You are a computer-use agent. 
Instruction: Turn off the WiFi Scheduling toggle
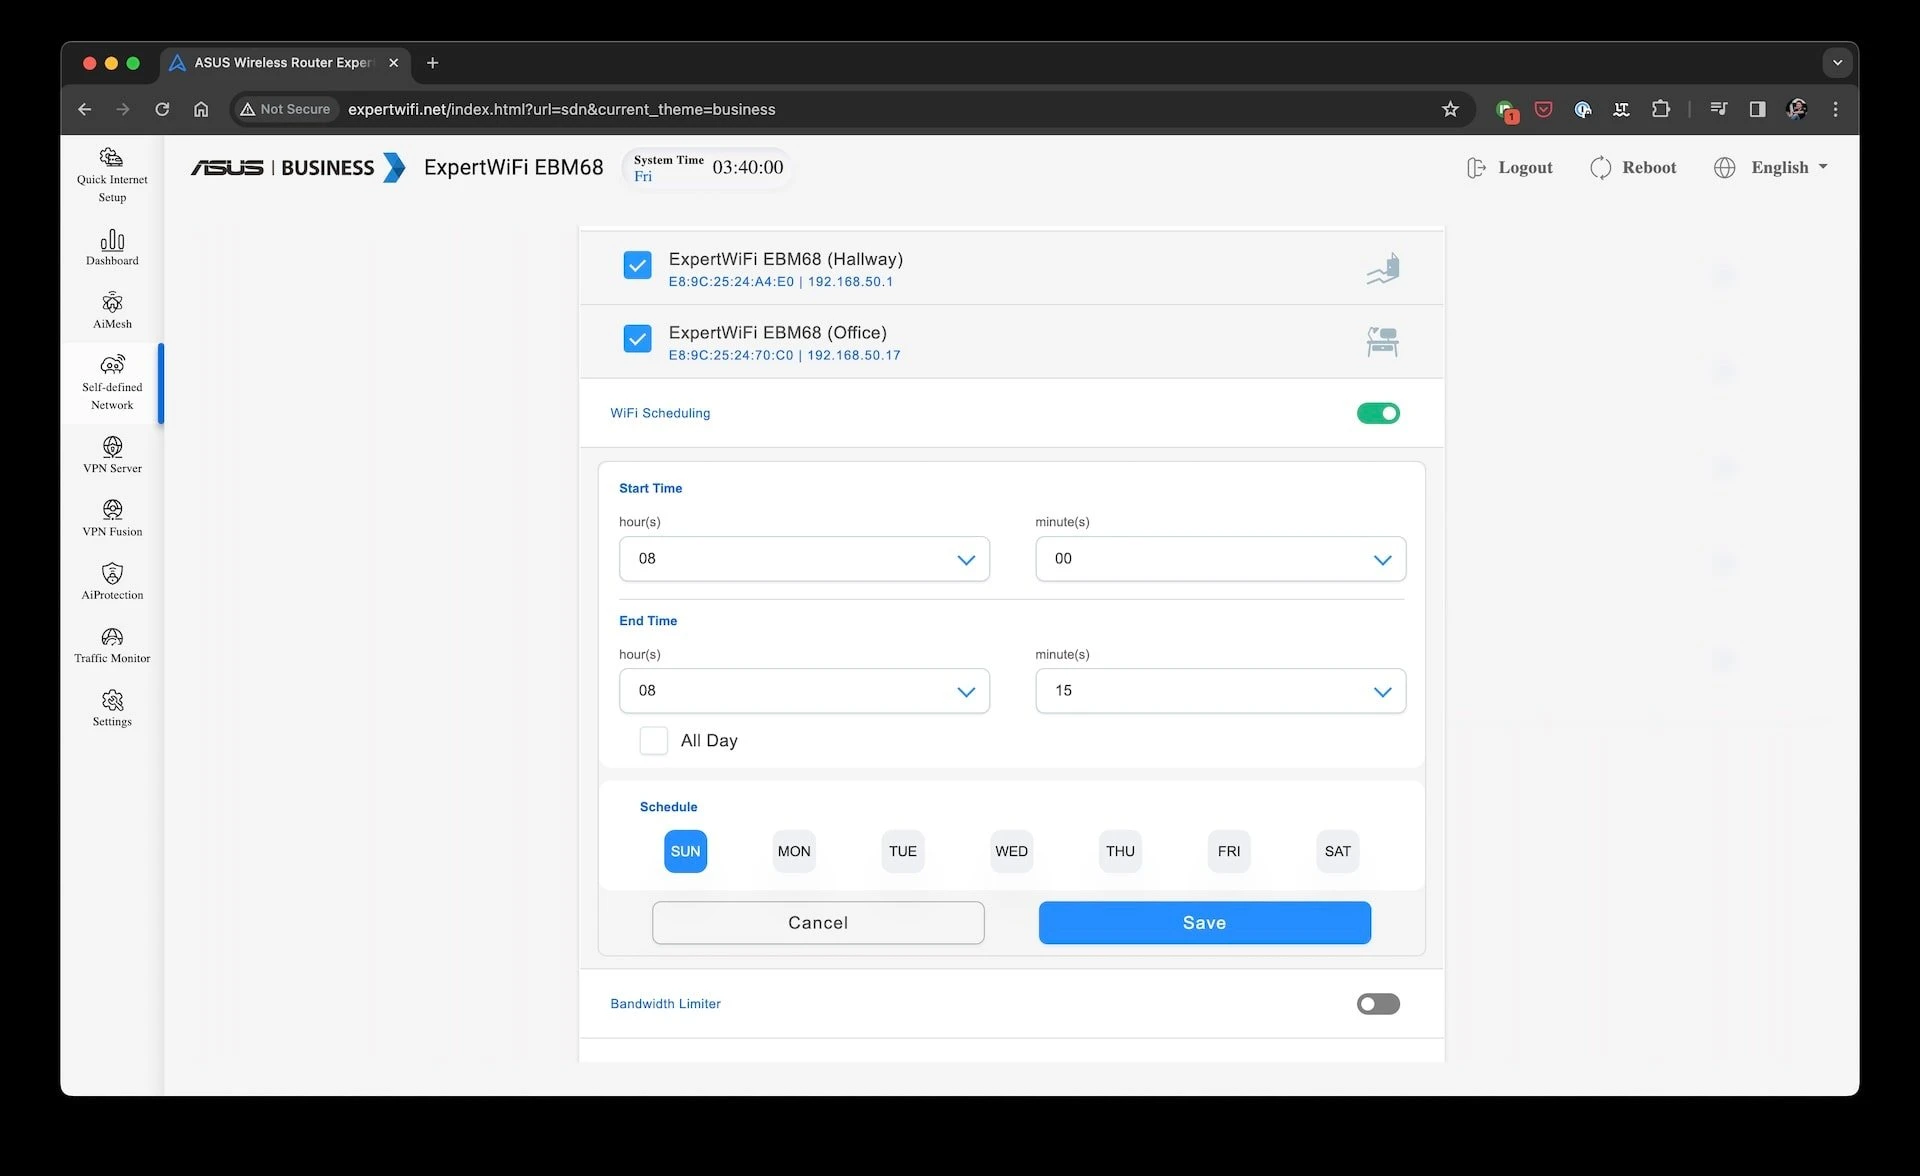point(1378,413)
